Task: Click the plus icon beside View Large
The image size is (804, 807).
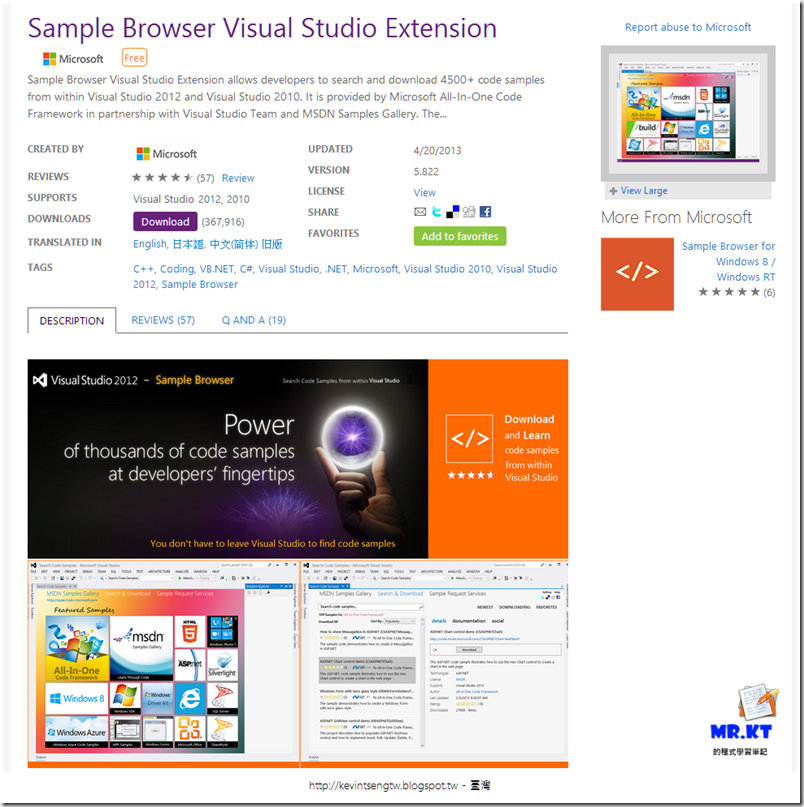Action: click(x=613, y=191)
